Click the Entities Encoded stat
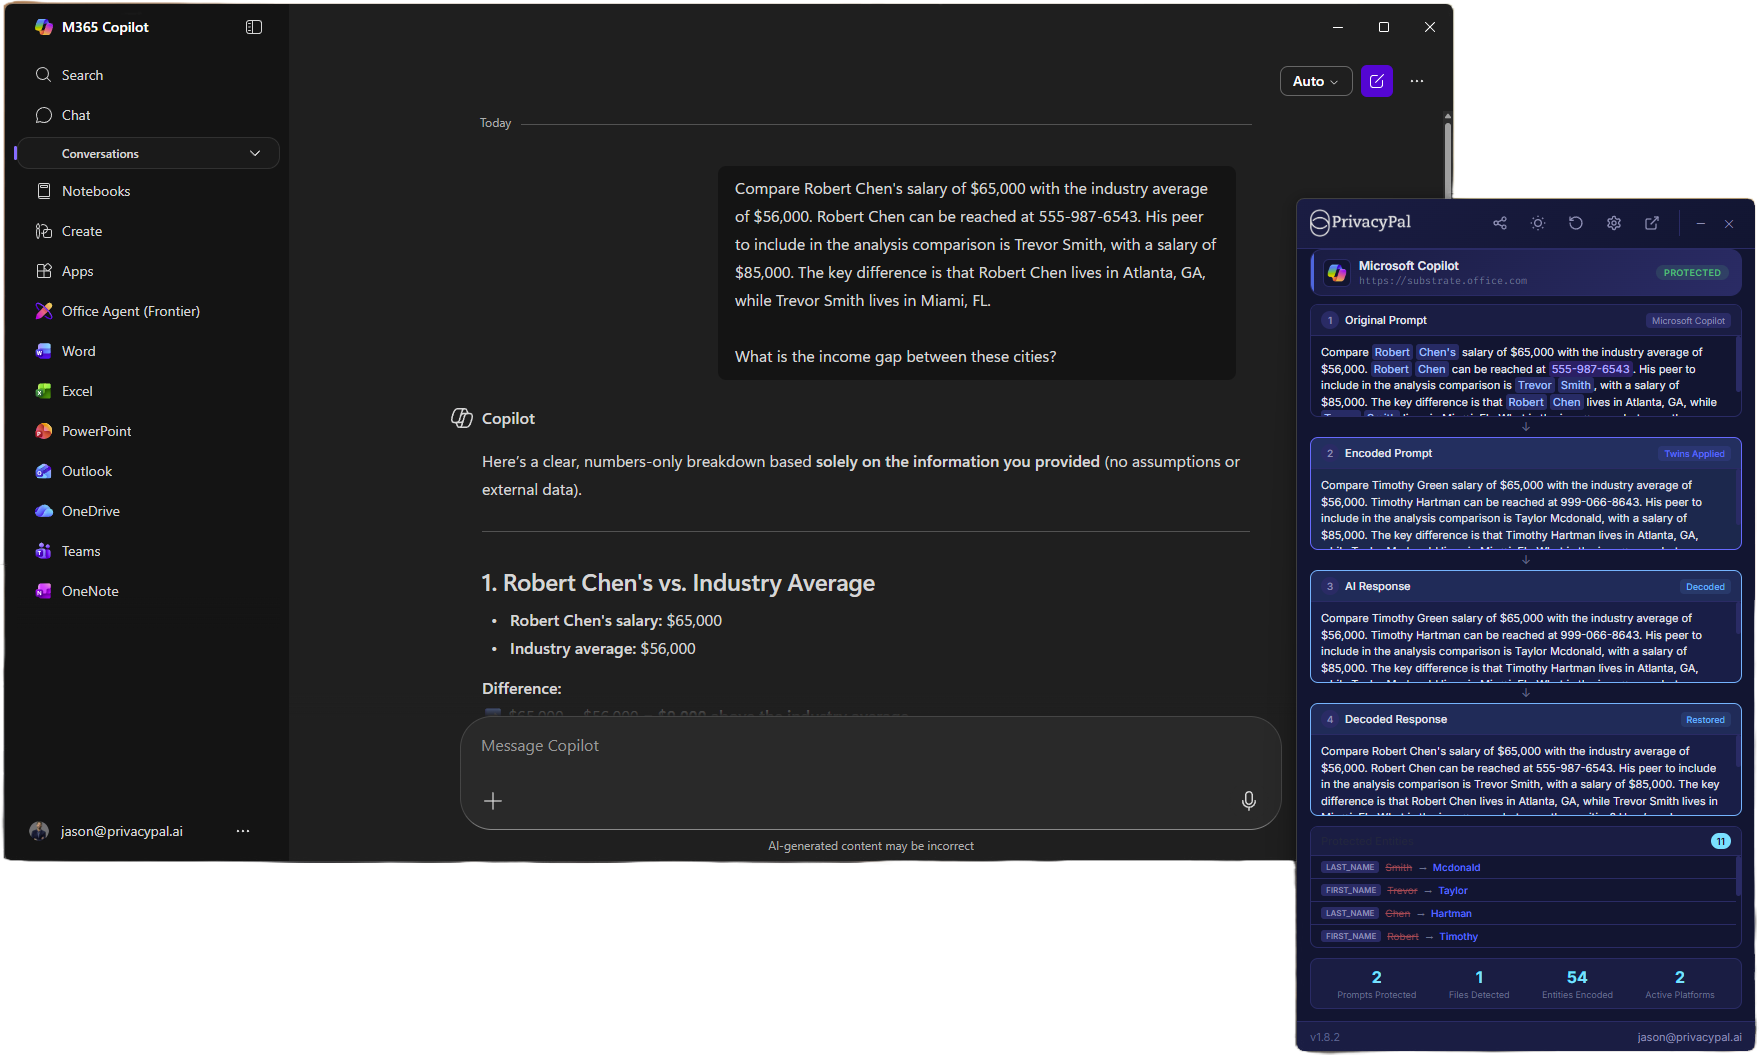This screenshot has height=1055, width=1759. (1577, 984)
